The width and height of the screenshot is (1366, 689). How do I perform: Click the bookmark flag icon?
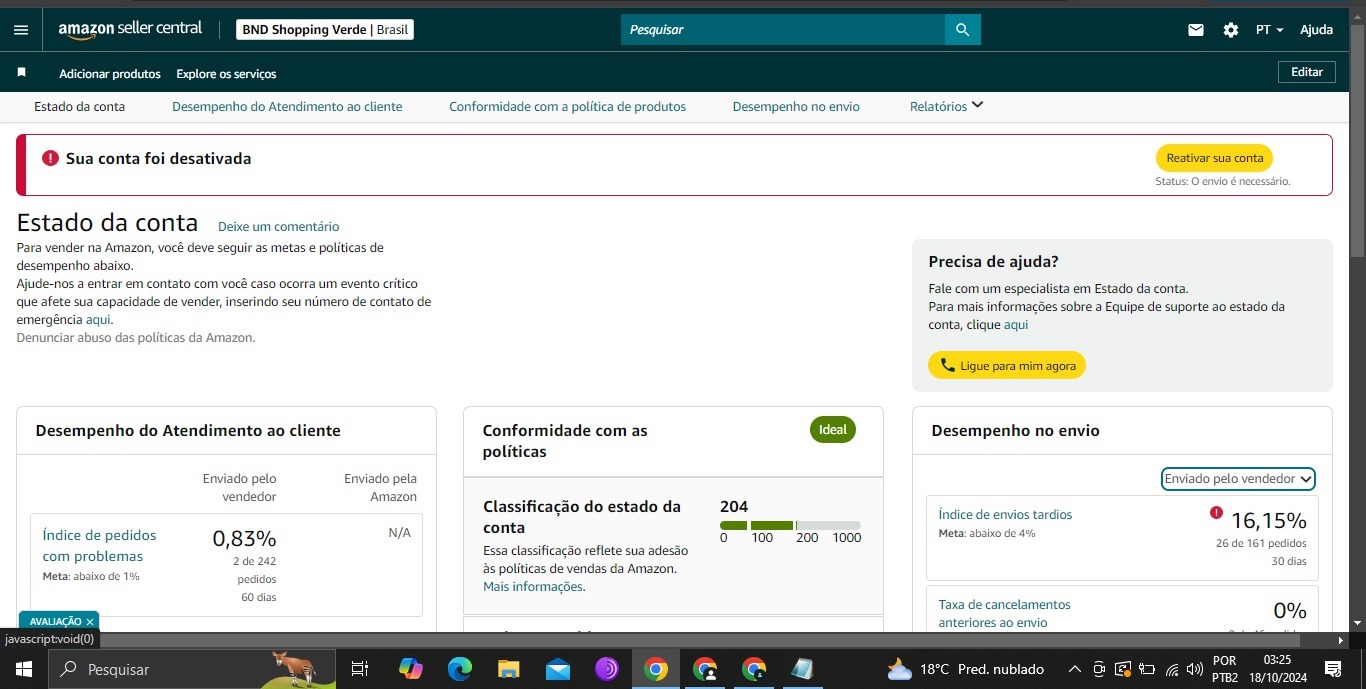21,73
